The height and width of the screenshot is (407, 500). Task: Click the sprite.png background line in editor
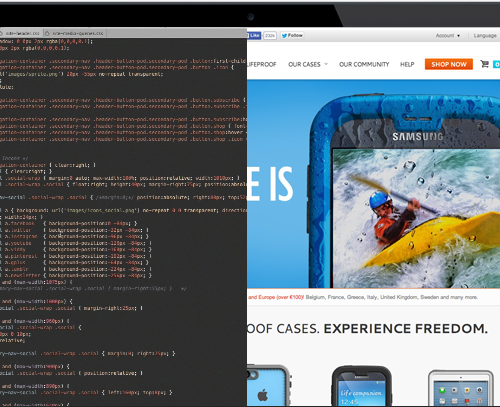pos(81,74)
